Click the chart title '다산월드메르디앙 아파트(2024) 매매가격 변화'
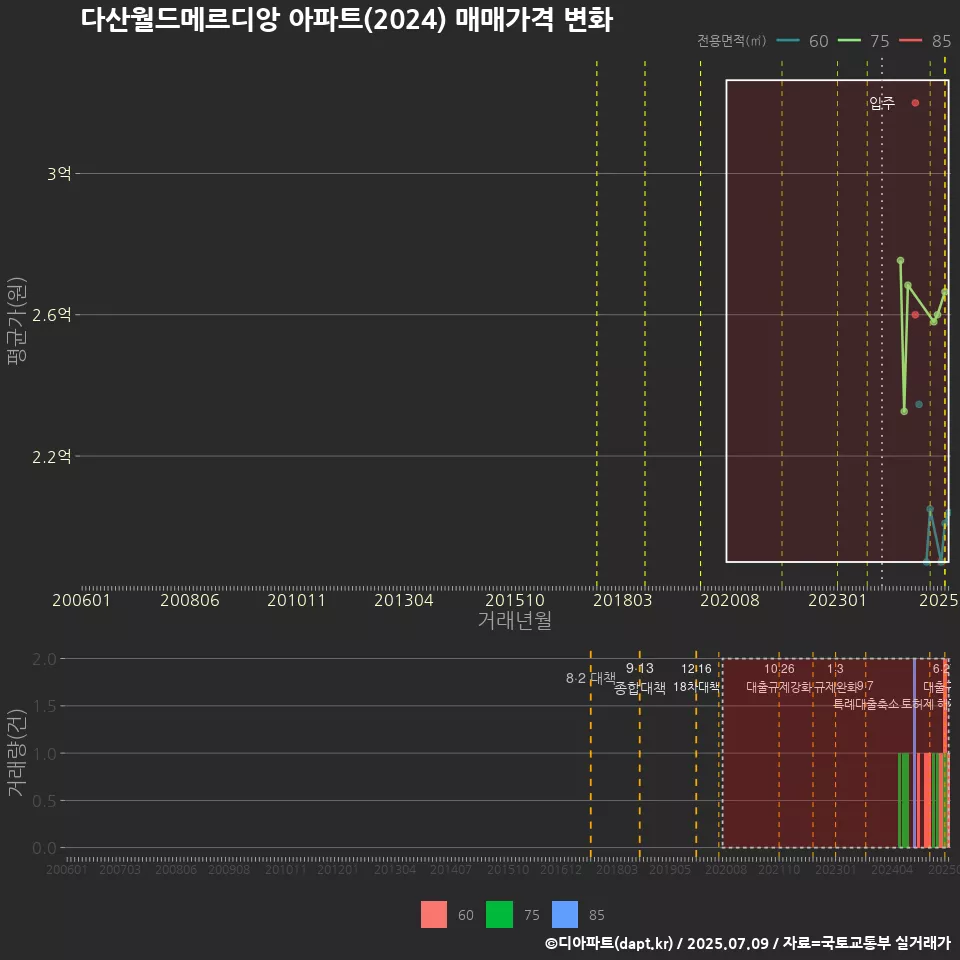 click(347, 20)
